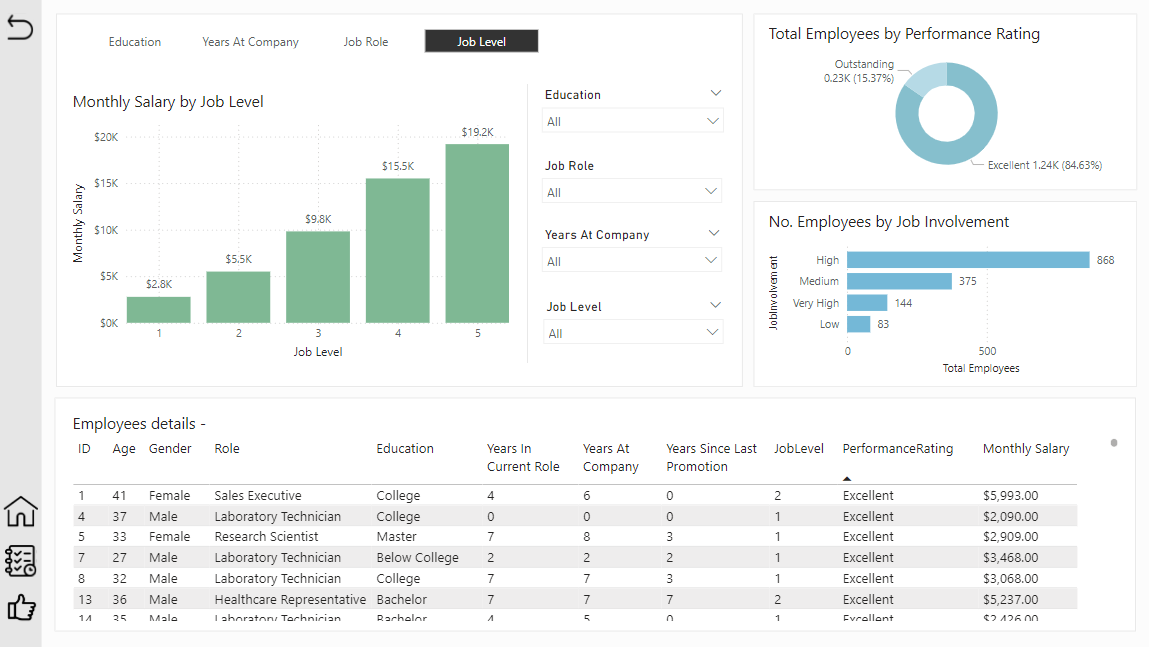Select the Job Level tab
Viewport: 1149px width, 647px height.
pyautogui.click(x=481, y=41)
